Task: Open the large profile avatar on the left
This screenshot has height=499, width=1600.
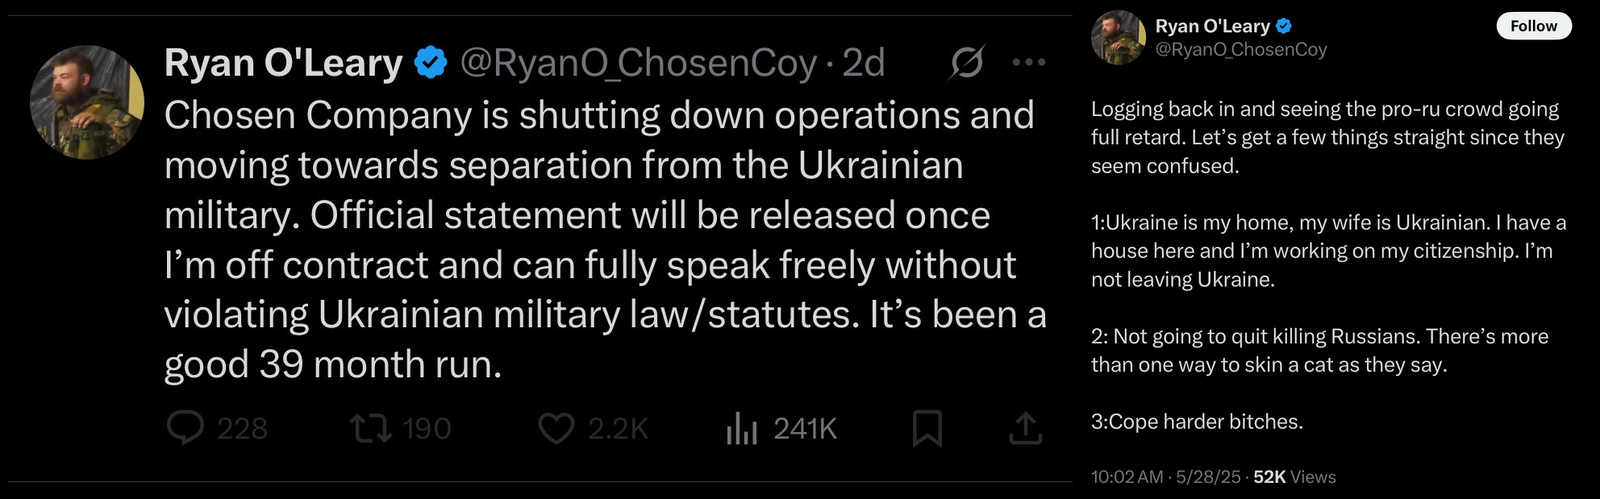Action: [x=87, y=102]
